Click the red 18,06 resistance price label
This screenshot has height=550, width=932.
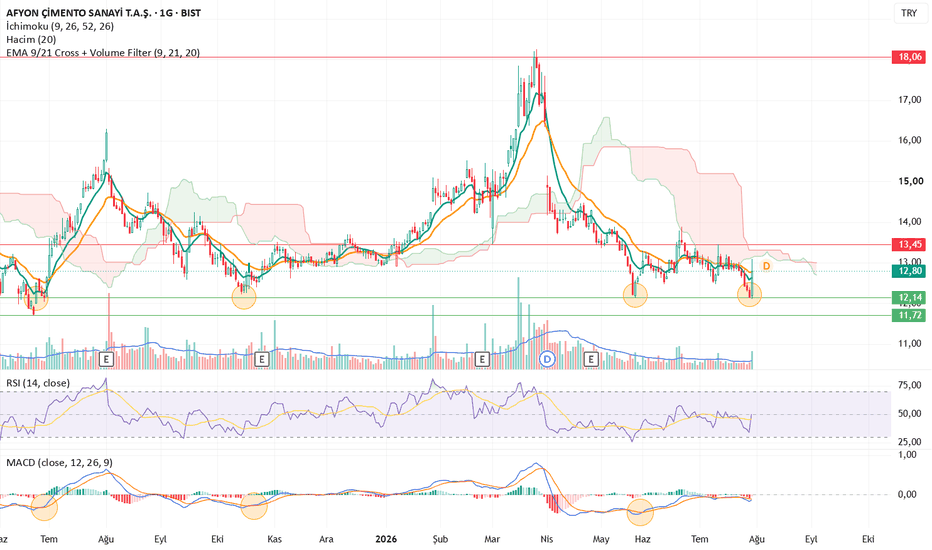[909, 57]
